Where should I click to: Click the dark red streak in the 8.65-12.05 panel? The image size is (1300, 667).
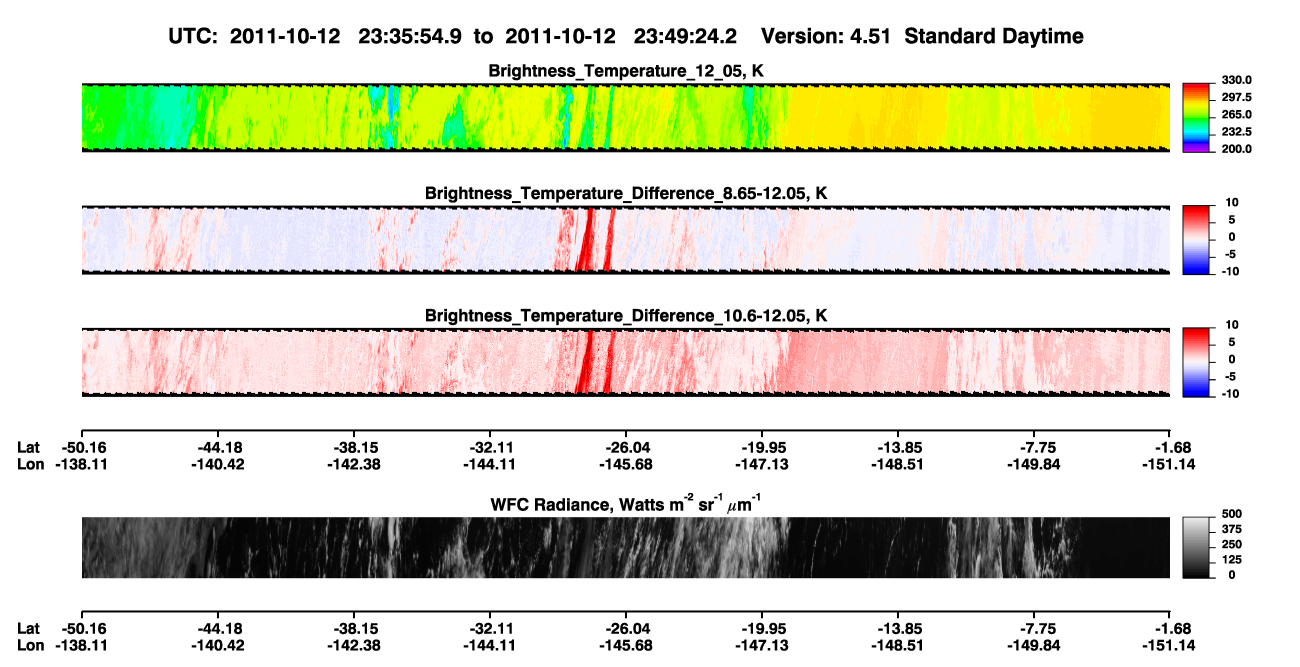[587, 240]
